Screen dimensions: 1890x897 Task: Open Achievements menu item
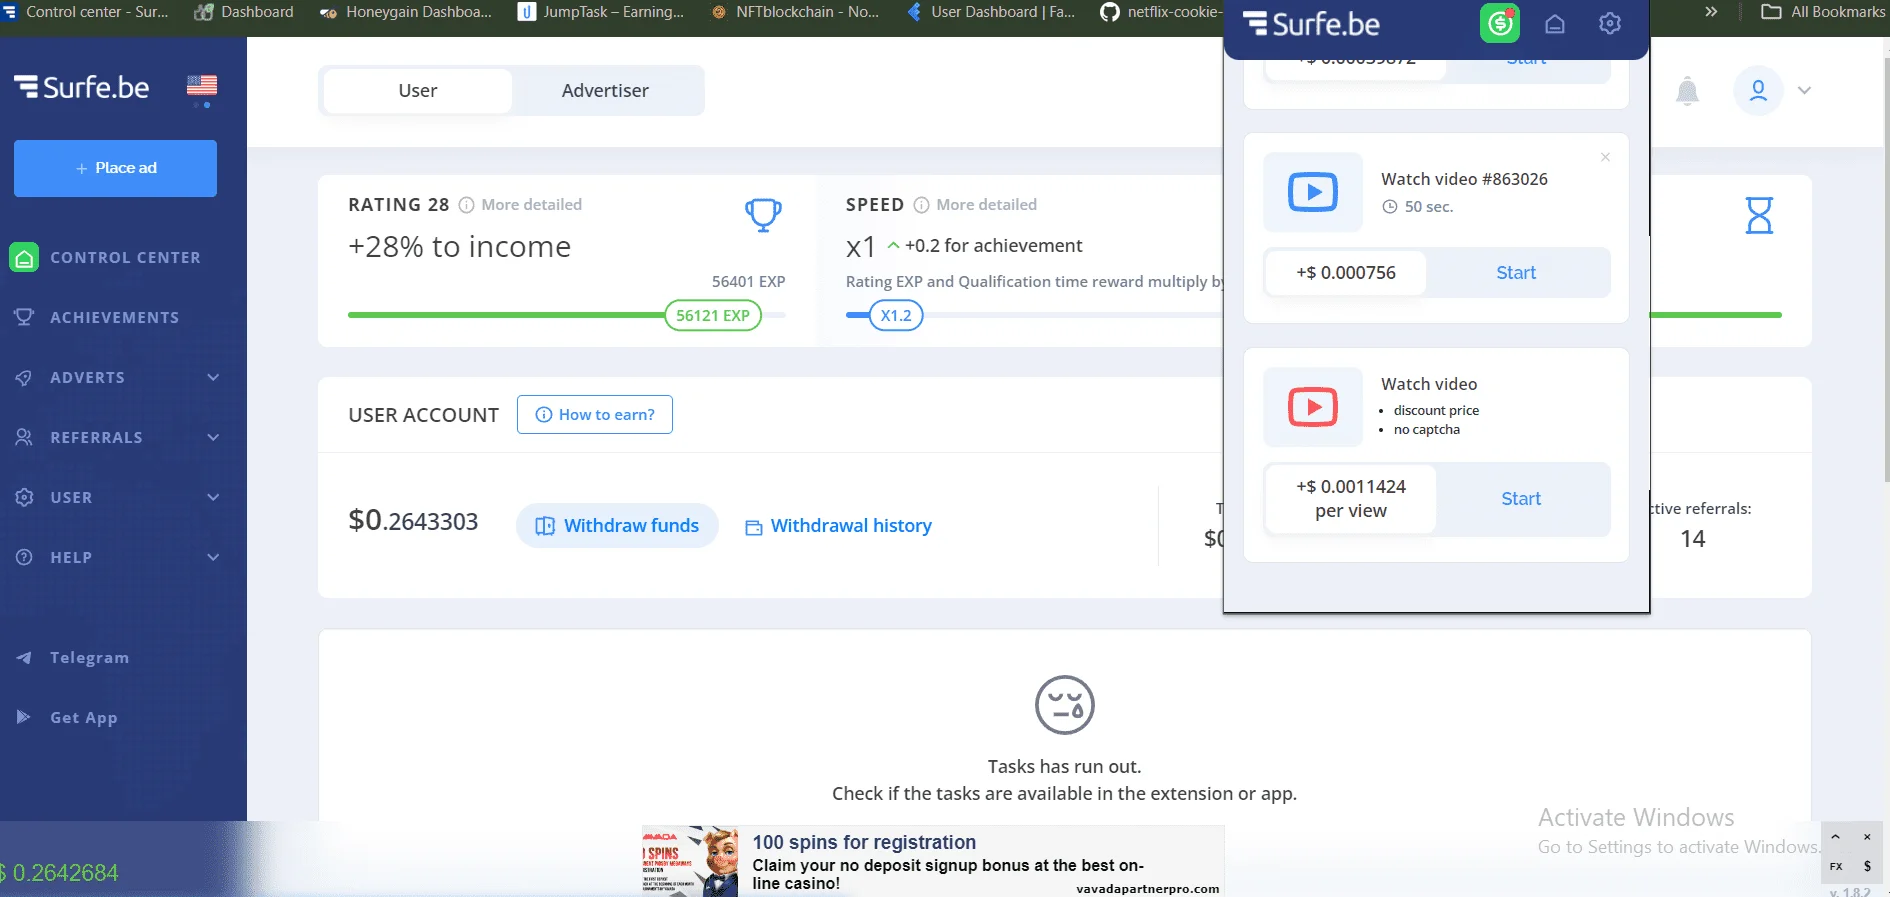pyautogui.click(x=115, y=317)
